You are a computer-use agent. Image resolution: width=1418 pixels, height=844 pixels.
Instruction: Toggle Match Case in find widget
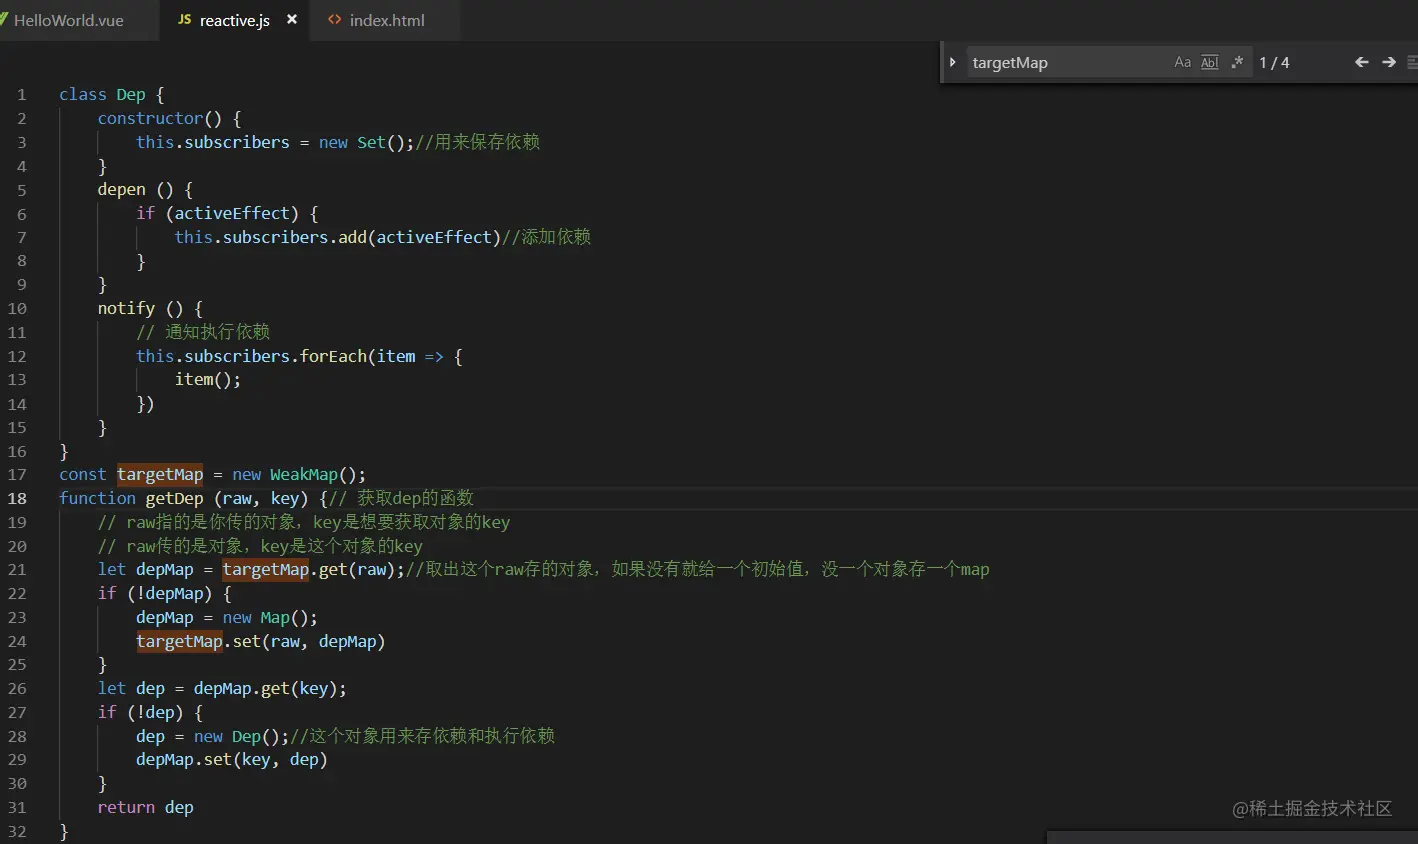pos(1182,62)
